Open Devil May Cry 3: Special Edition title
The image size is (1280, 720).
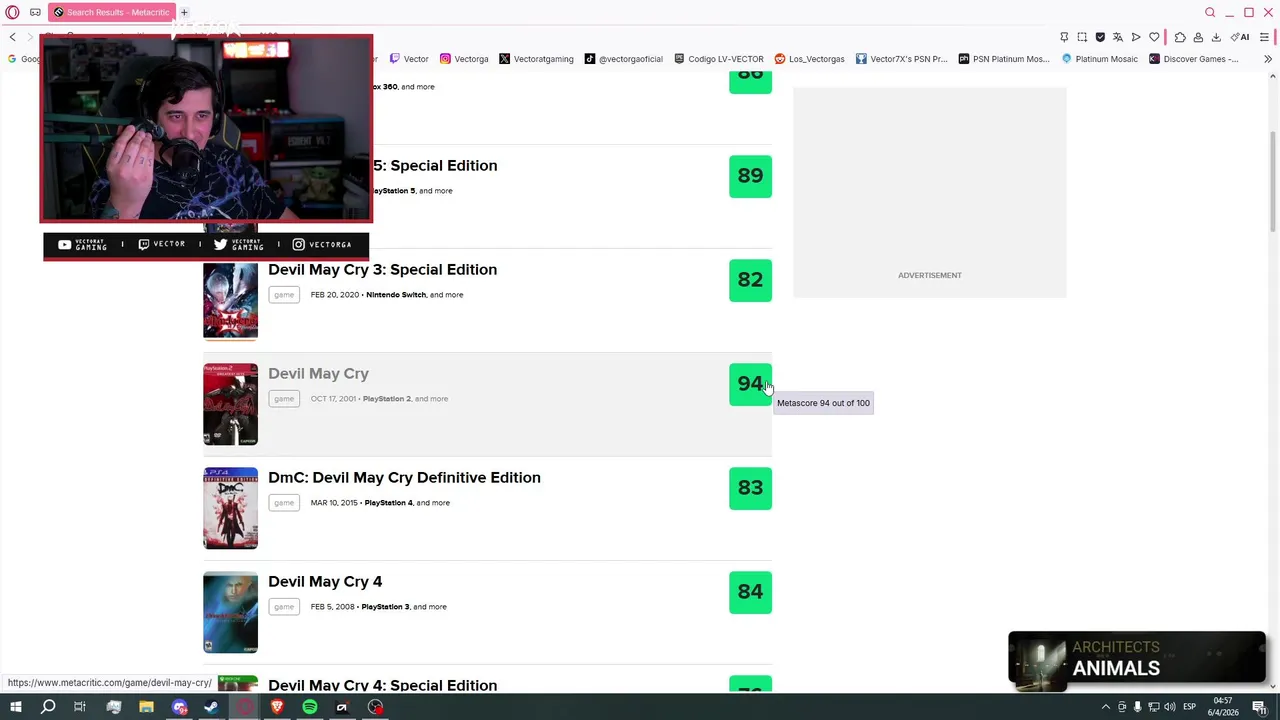[382, 270]
